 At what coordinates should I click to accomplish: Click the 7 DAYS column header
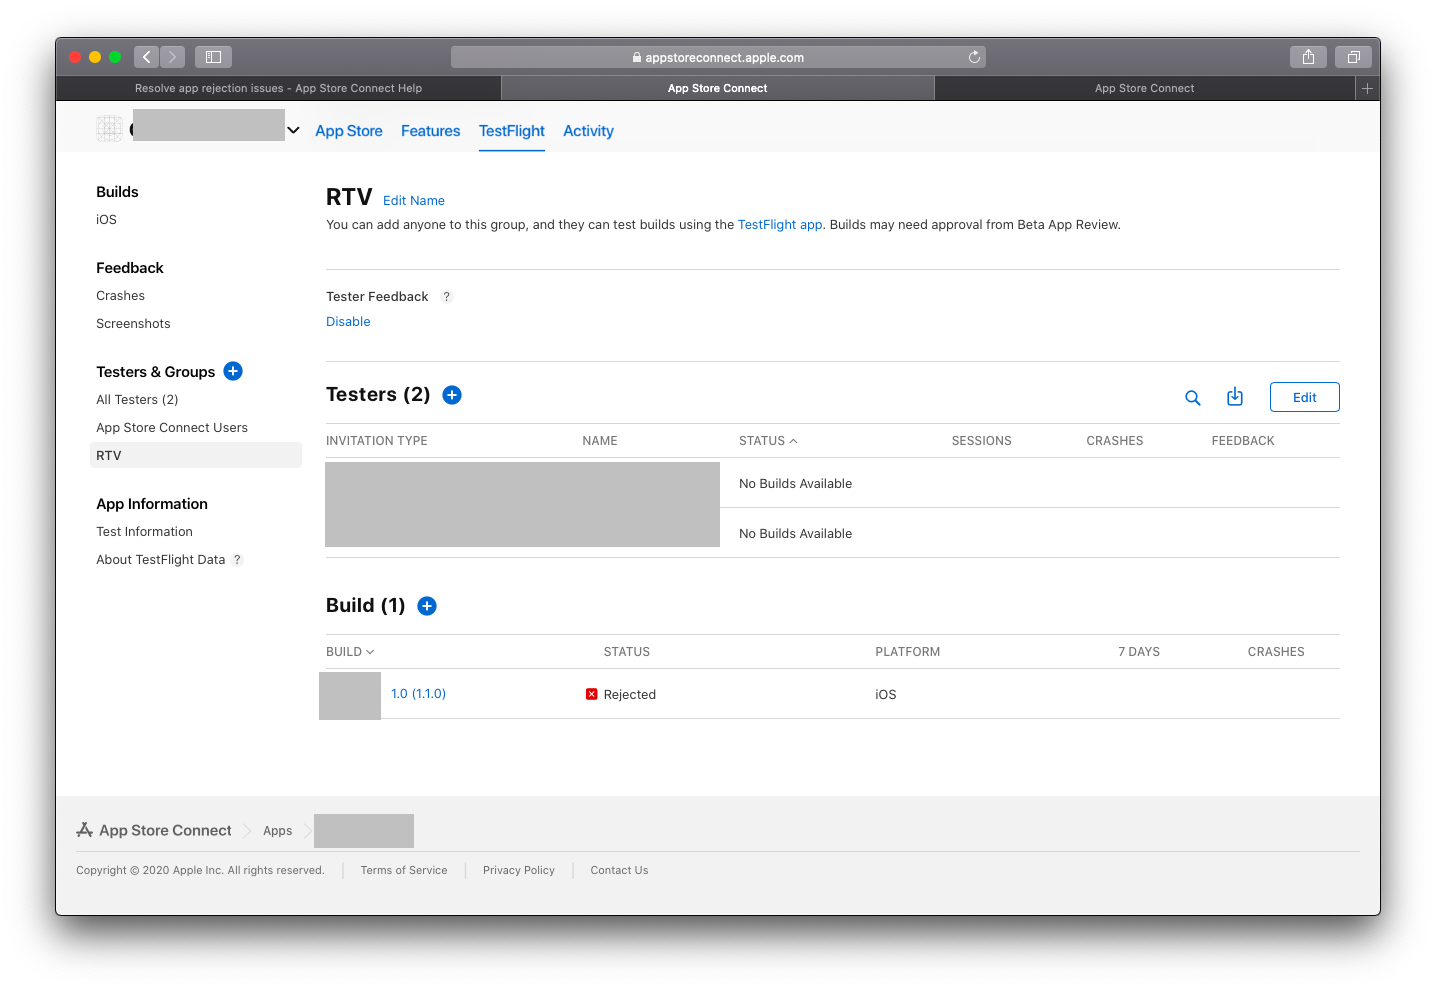pos(1139,652)
